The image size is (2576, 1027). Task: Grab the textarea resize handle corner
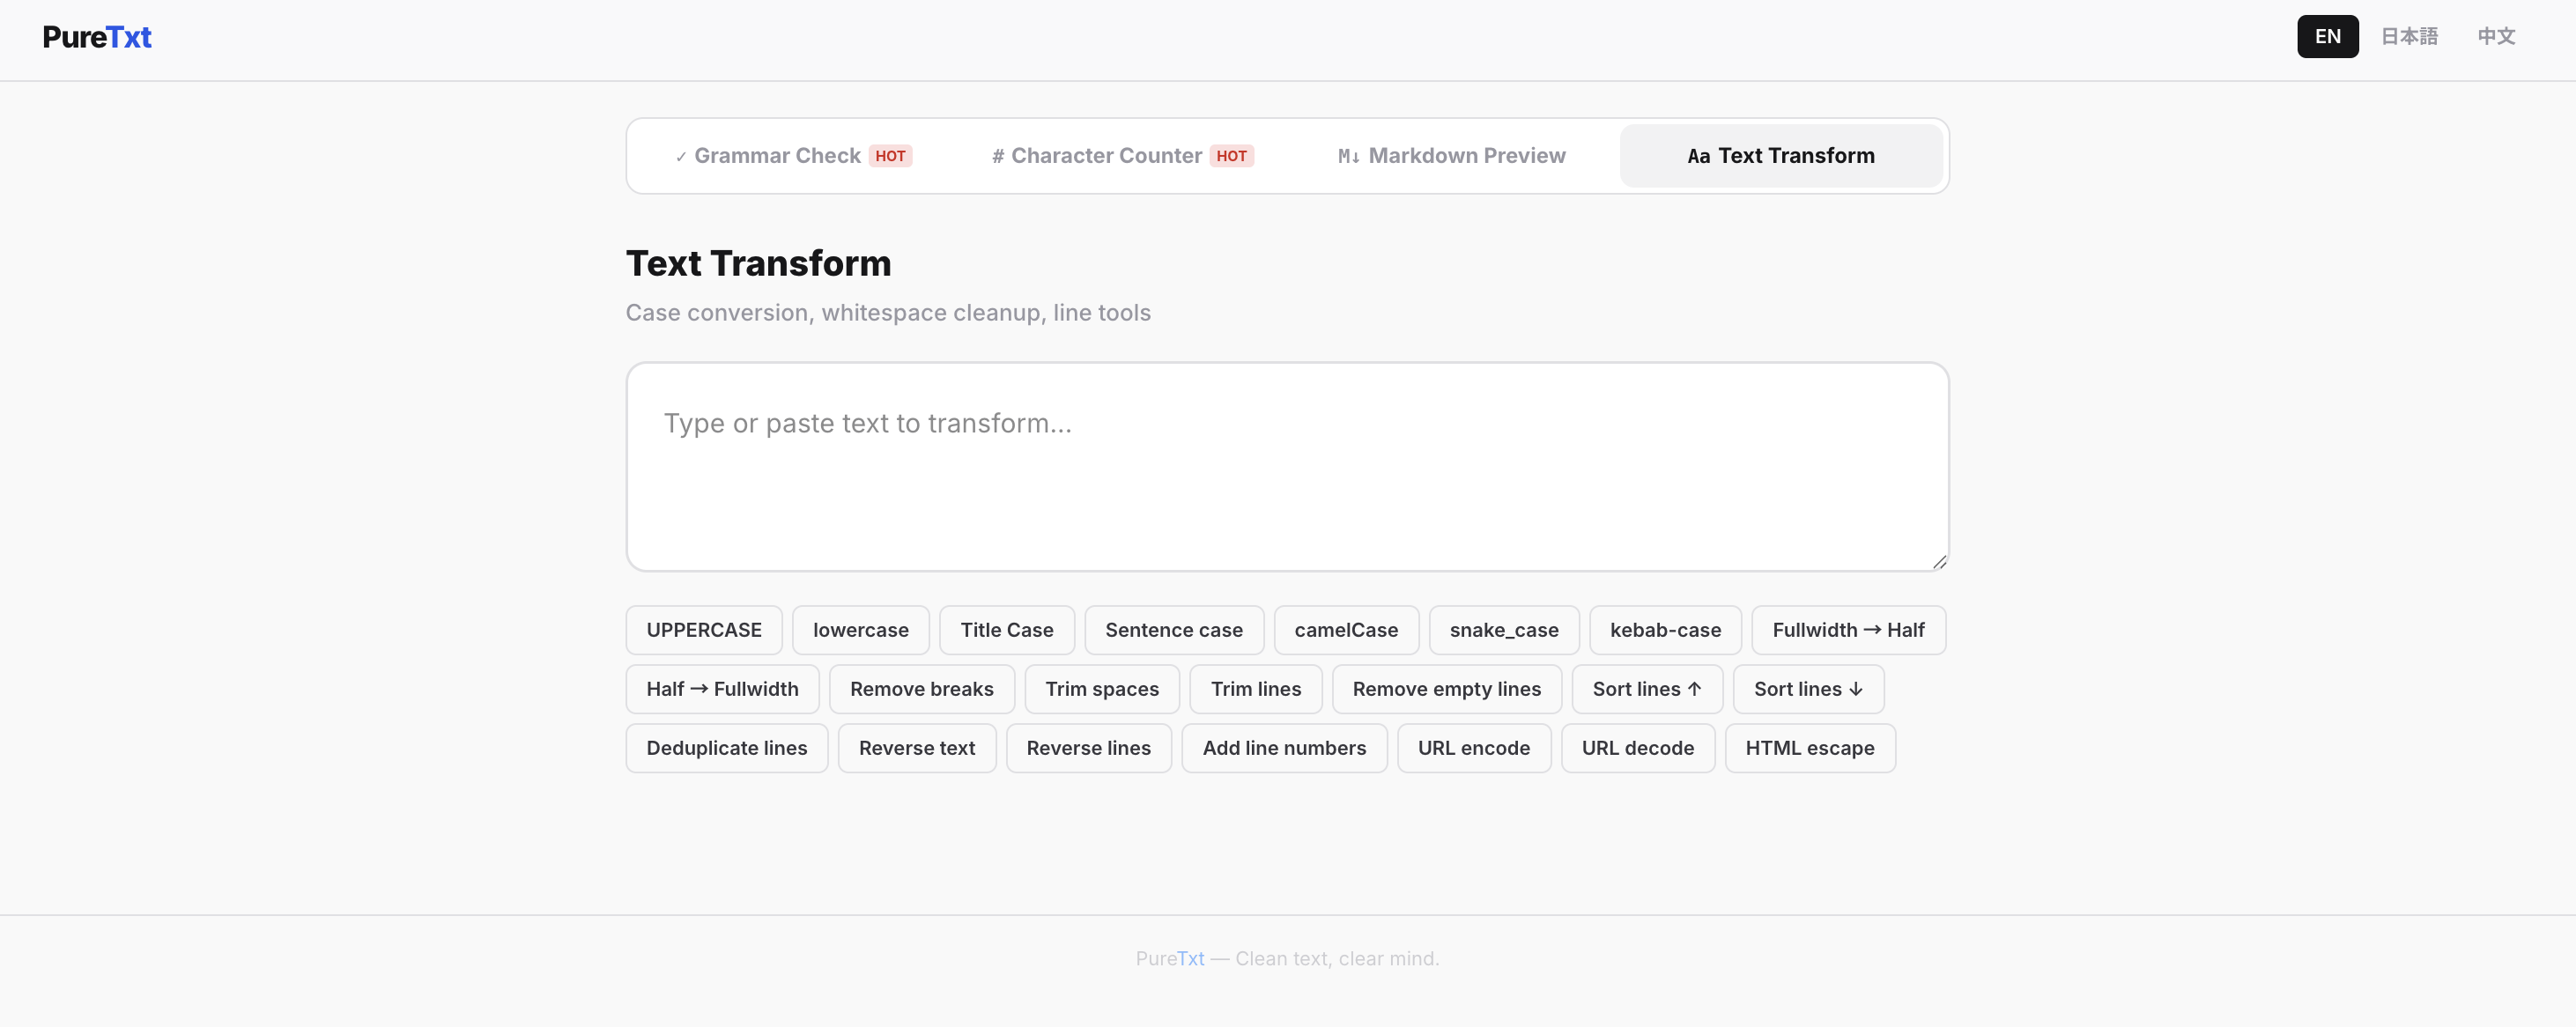(1939, 562)
